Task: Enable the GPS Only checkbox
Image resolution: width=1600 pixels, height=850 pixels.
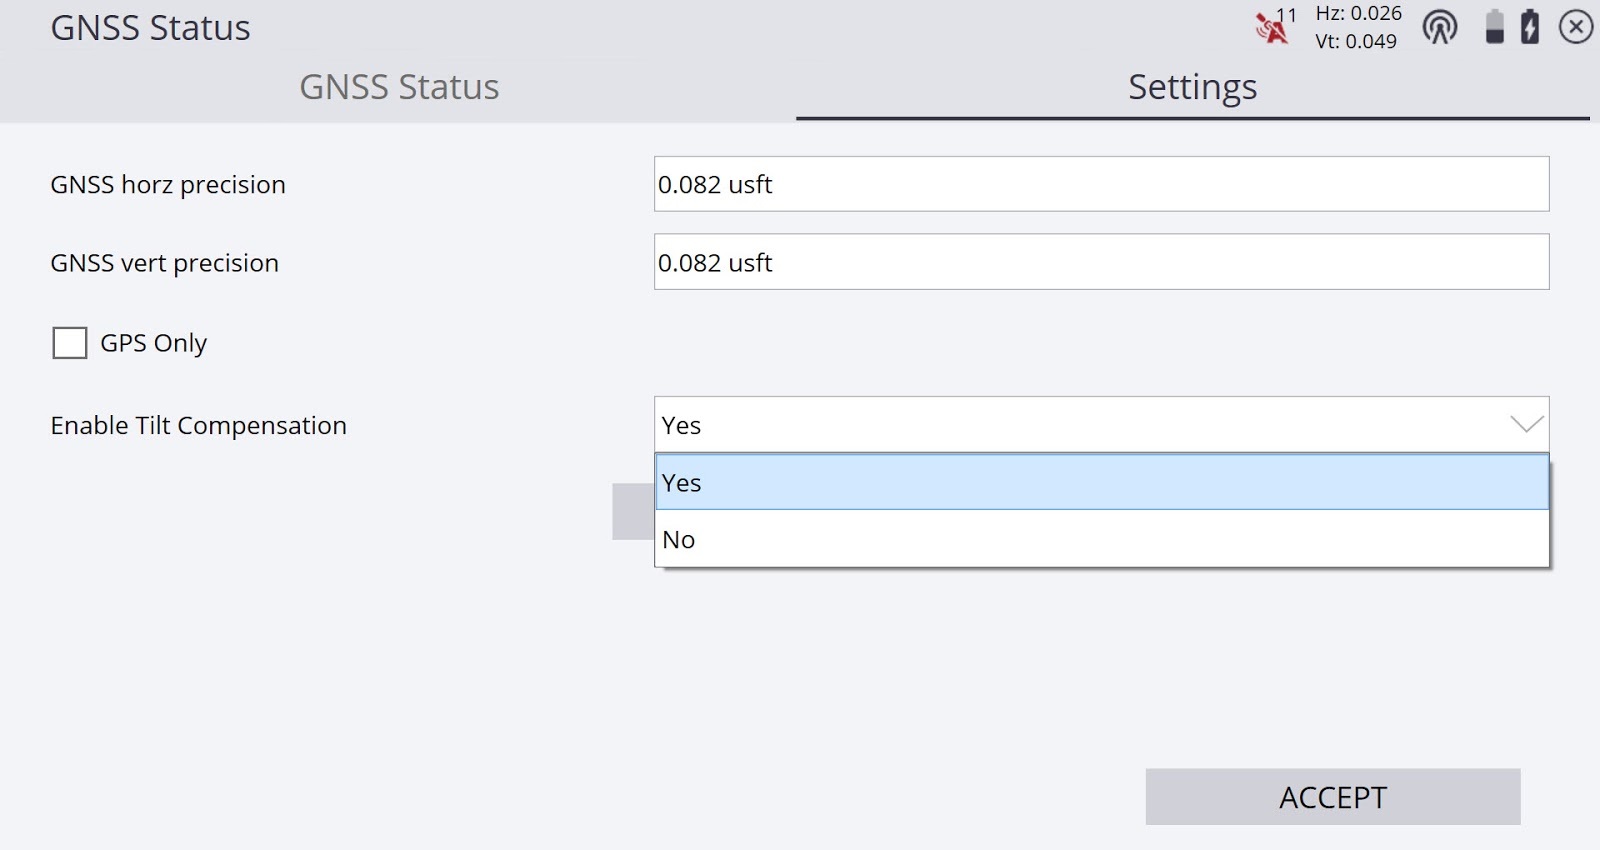Action: (x=70, y=343)
